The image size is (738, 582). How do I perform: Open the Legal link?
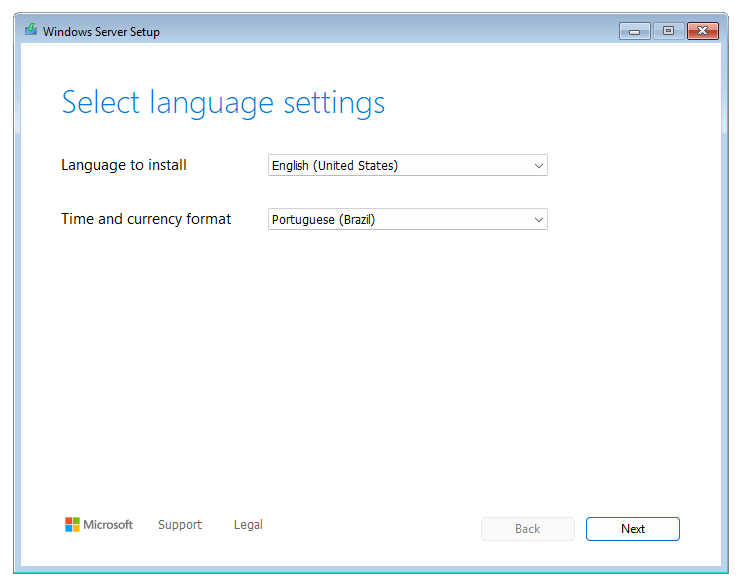click(248, 525)
